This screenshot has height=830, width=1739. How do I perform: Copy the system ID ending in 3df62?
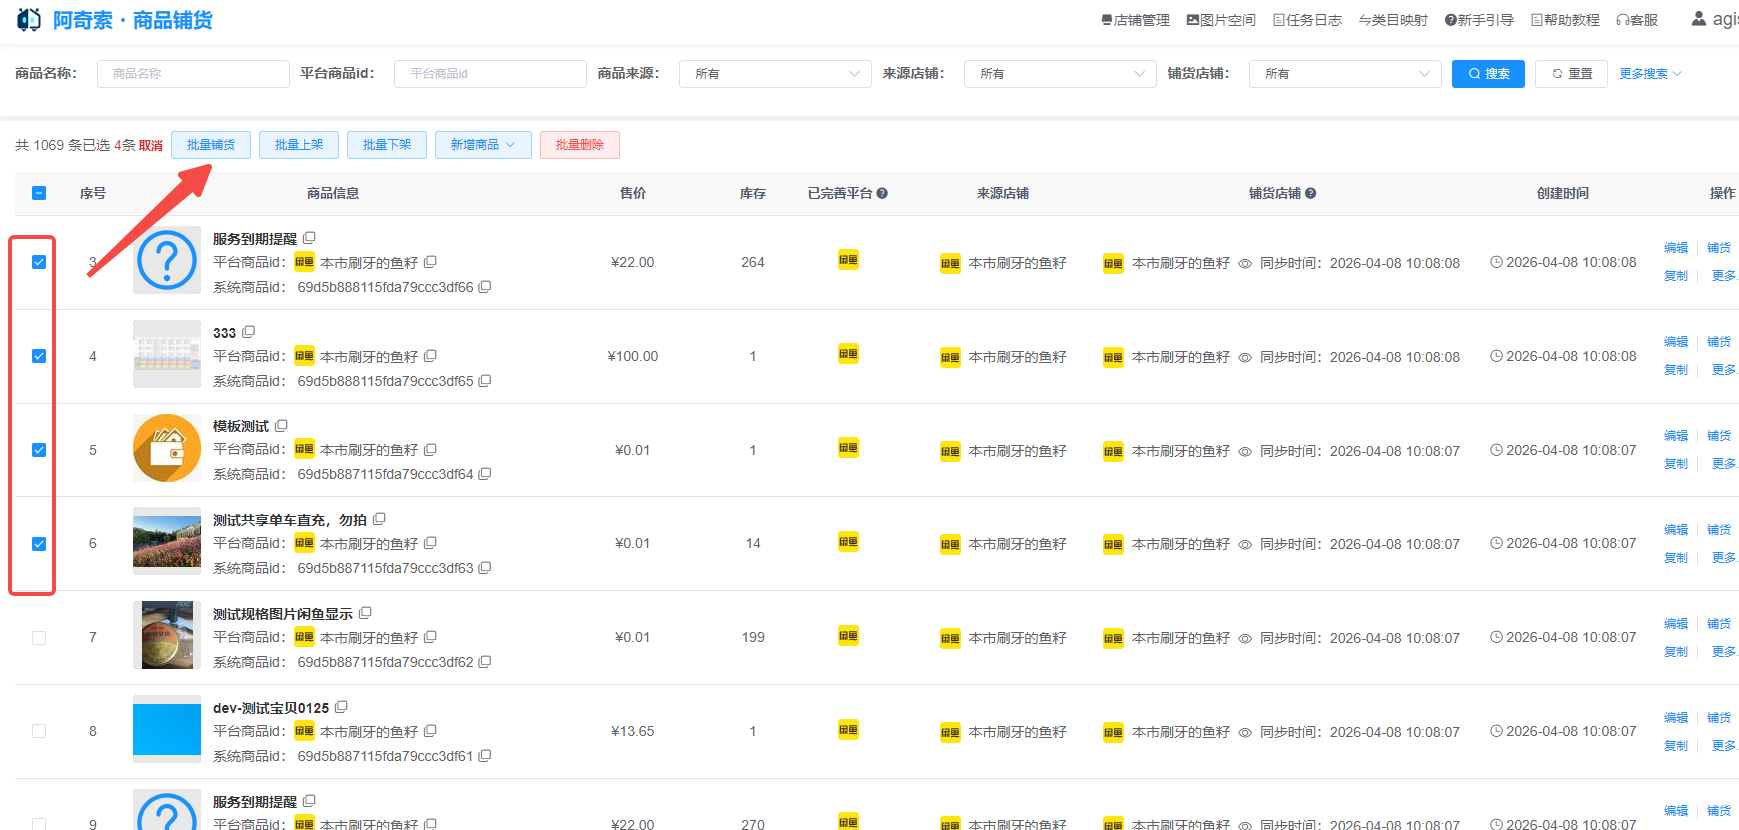point(485,662)
